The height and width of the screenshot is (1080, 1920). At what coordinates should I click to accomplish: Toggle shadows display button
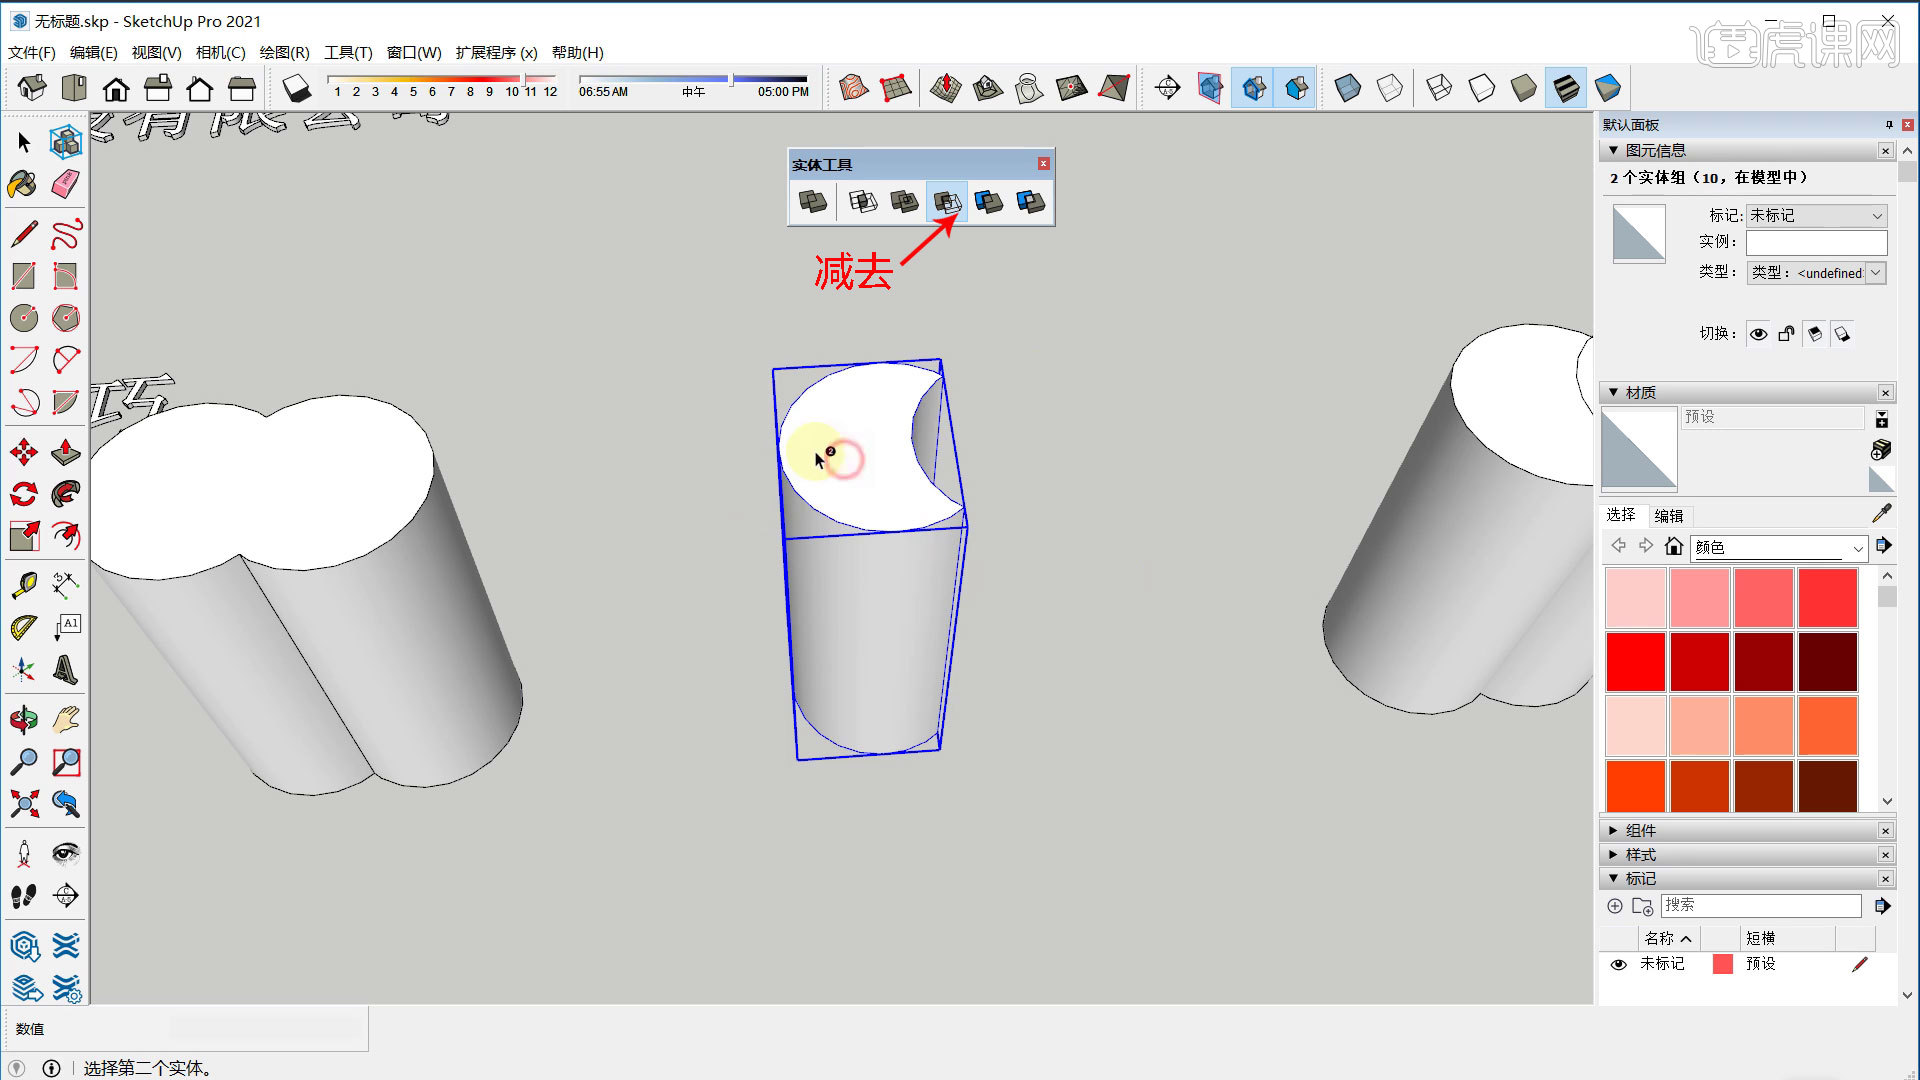coord(297,89)
